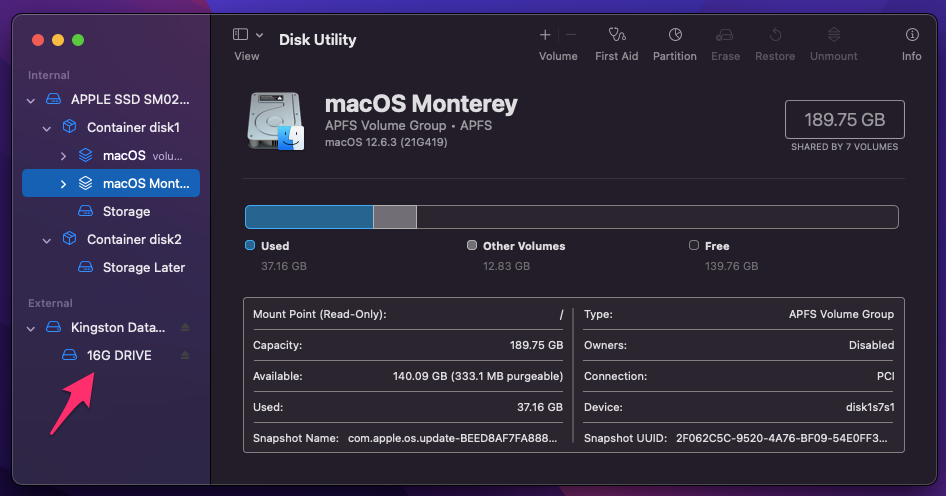Click the Erase drive icon

(x=725, y=35)
